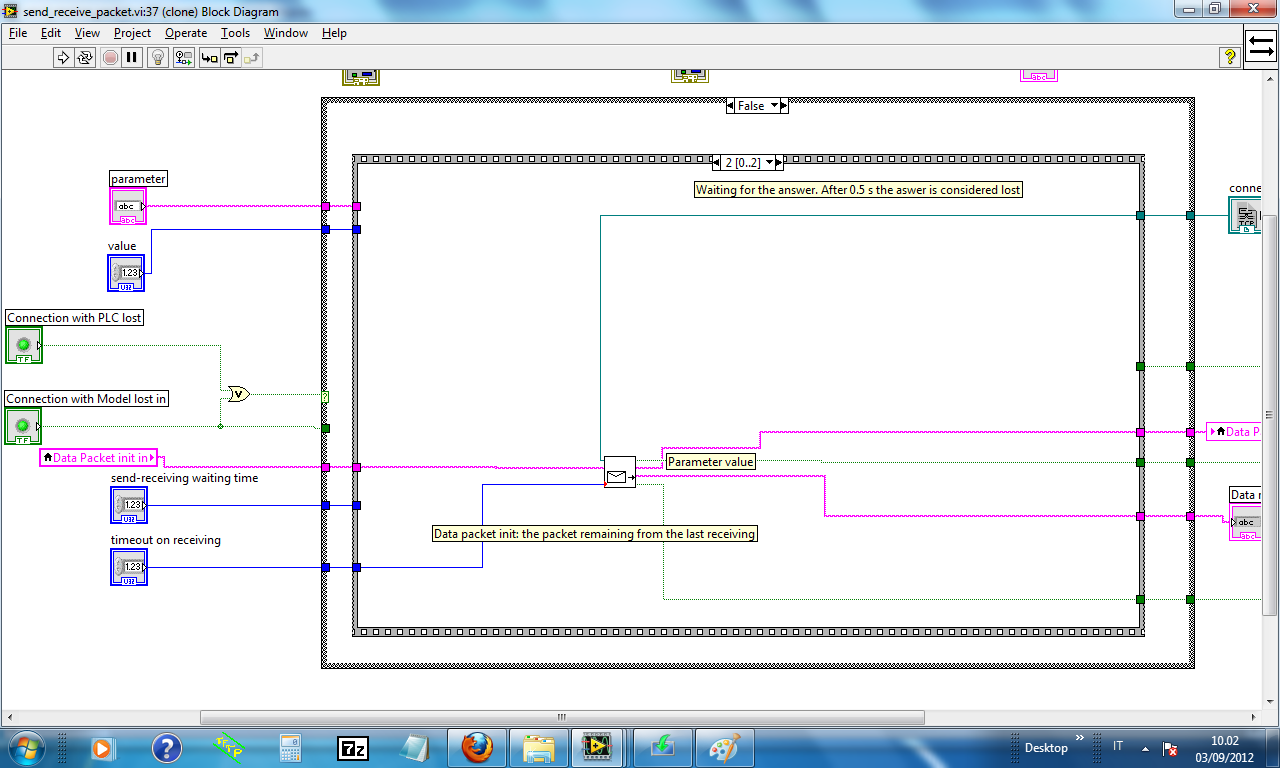This screenshot has width=1280, height=768.
Task: Pause execution with the Pause icon
Action: click(133, 57)
